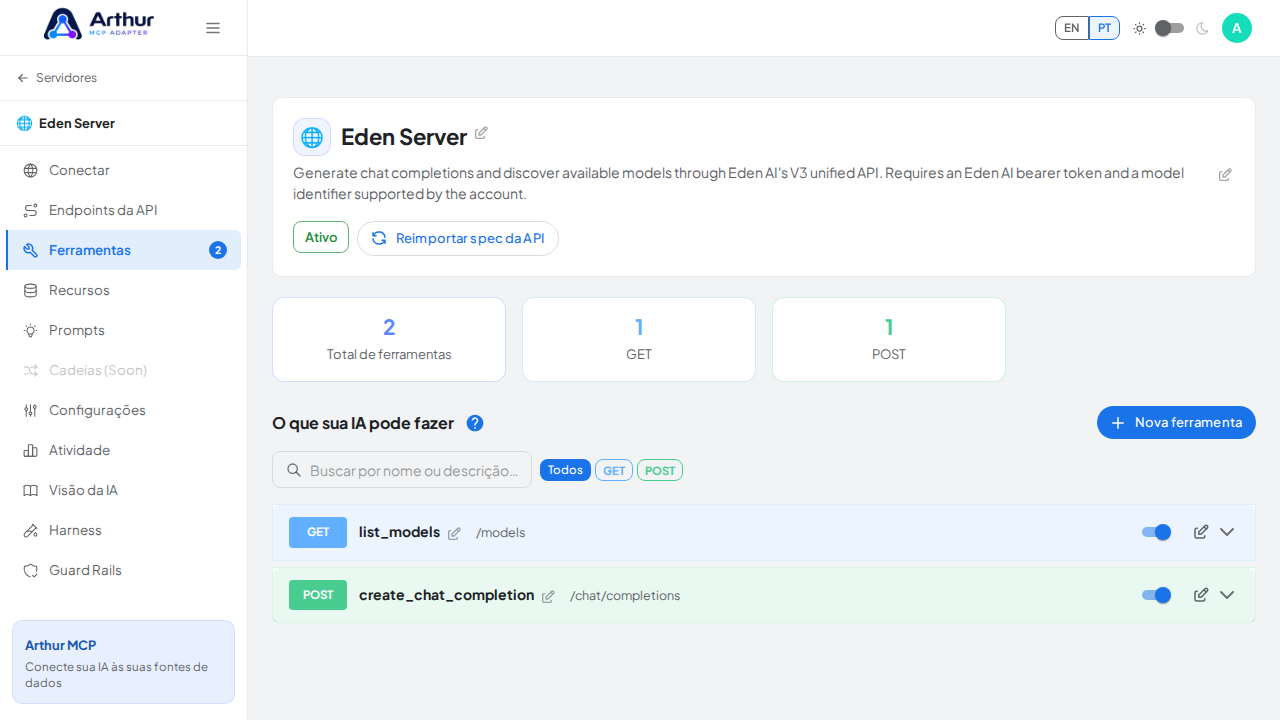Switch language to EN
Image resolution: width=1280 pixels, height=720 pixels.
(x=1072, y=28)
